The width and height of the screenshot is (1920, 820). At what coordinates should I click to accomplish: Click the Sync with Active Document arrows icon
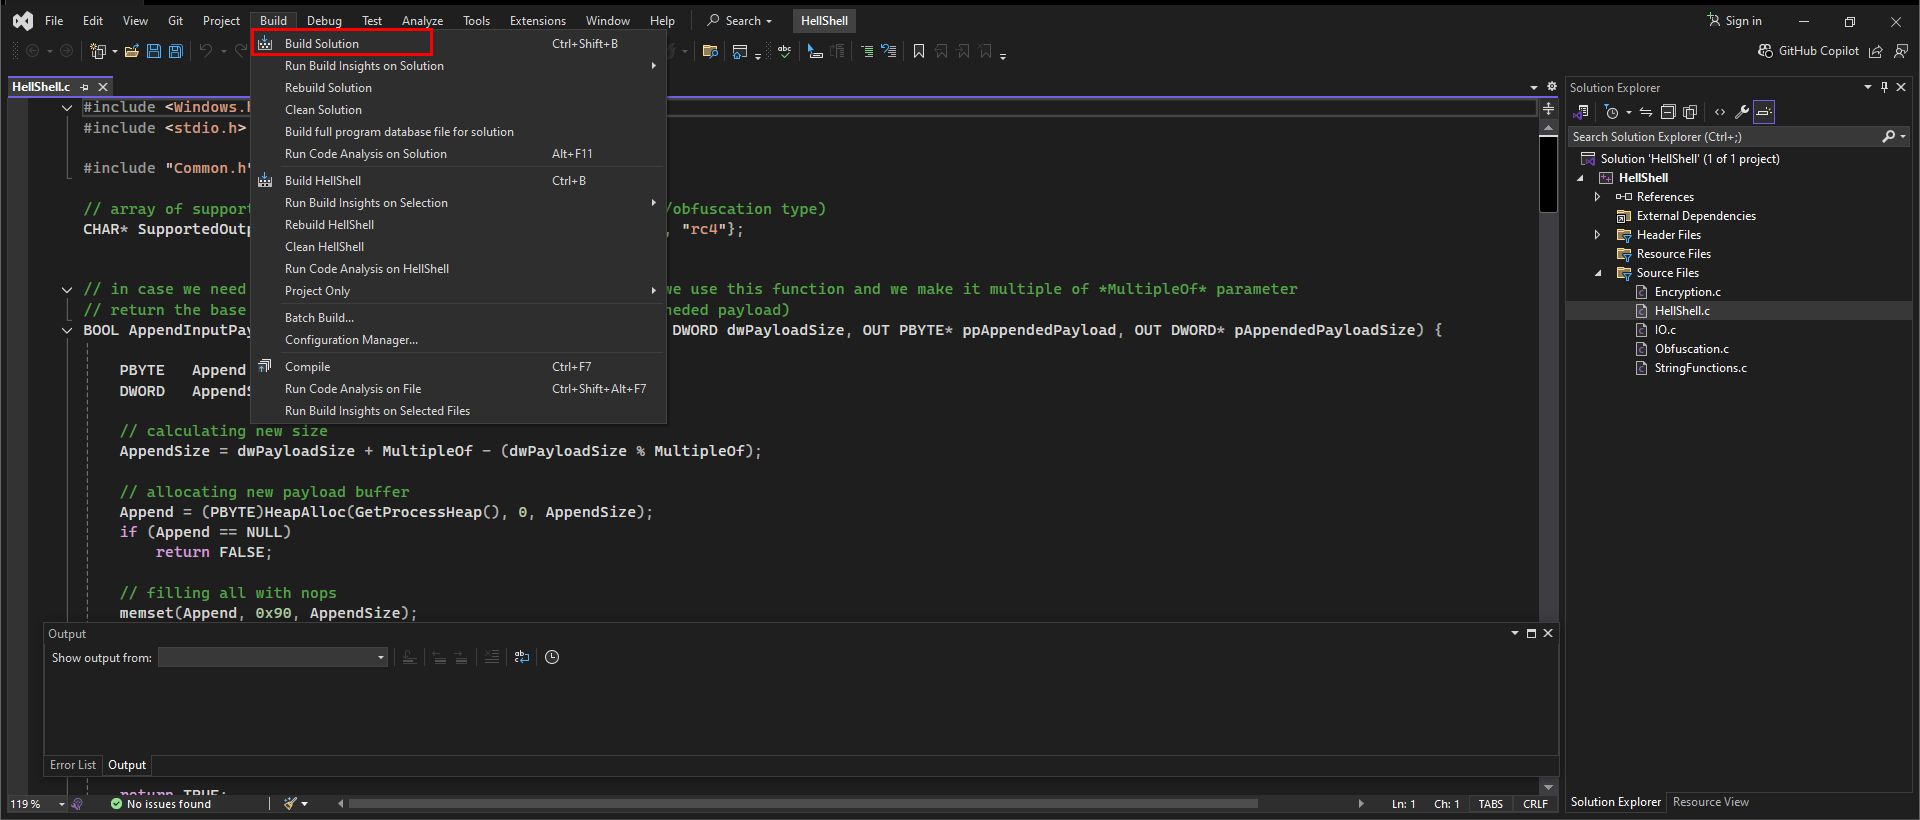(1646, 112)
